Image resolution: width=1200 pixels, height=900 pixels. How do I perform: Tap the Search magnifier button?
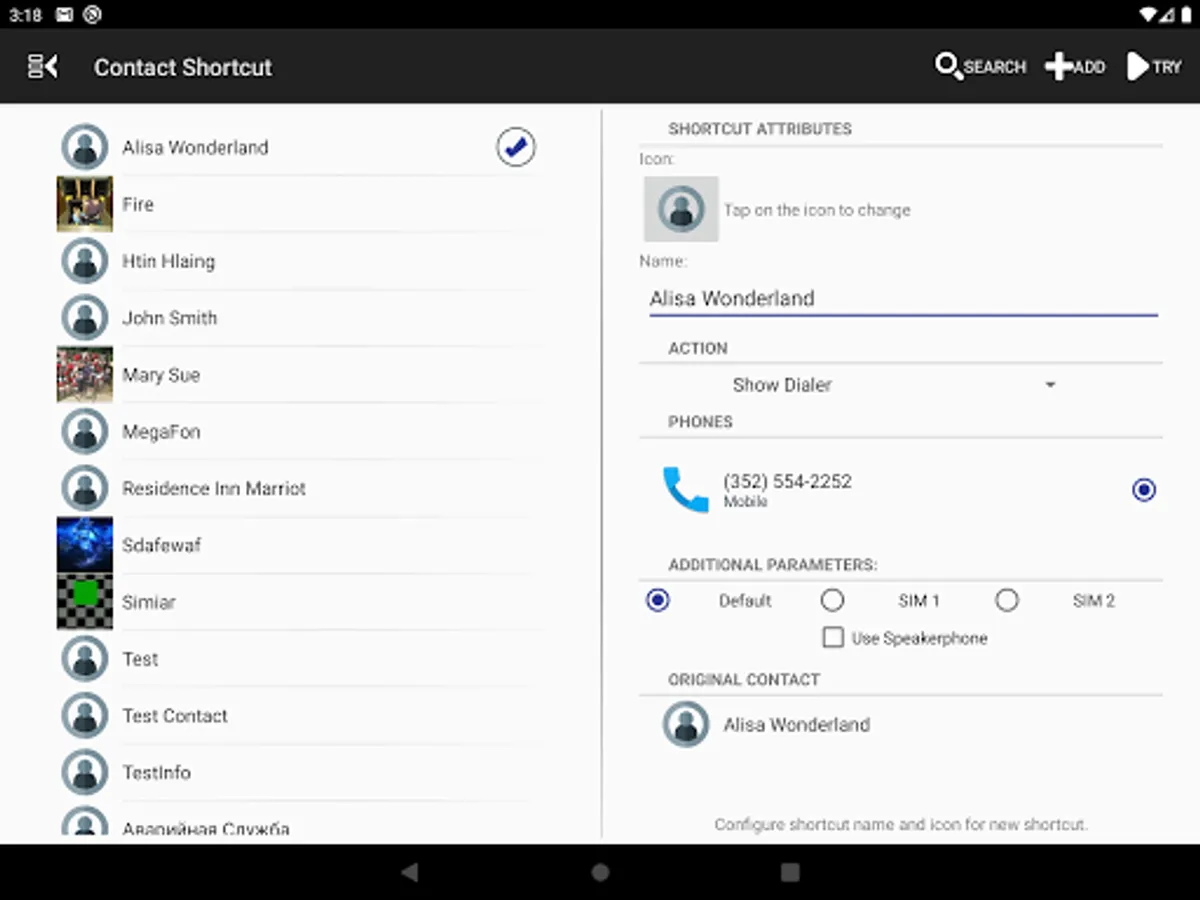980,67
